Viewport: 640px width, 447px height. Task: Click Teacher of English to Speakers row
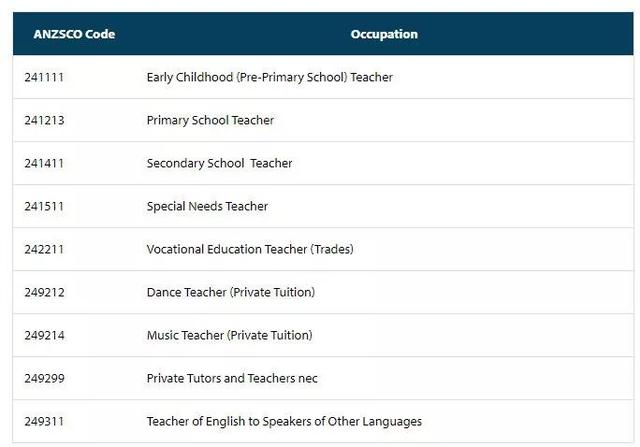[284, 421]
